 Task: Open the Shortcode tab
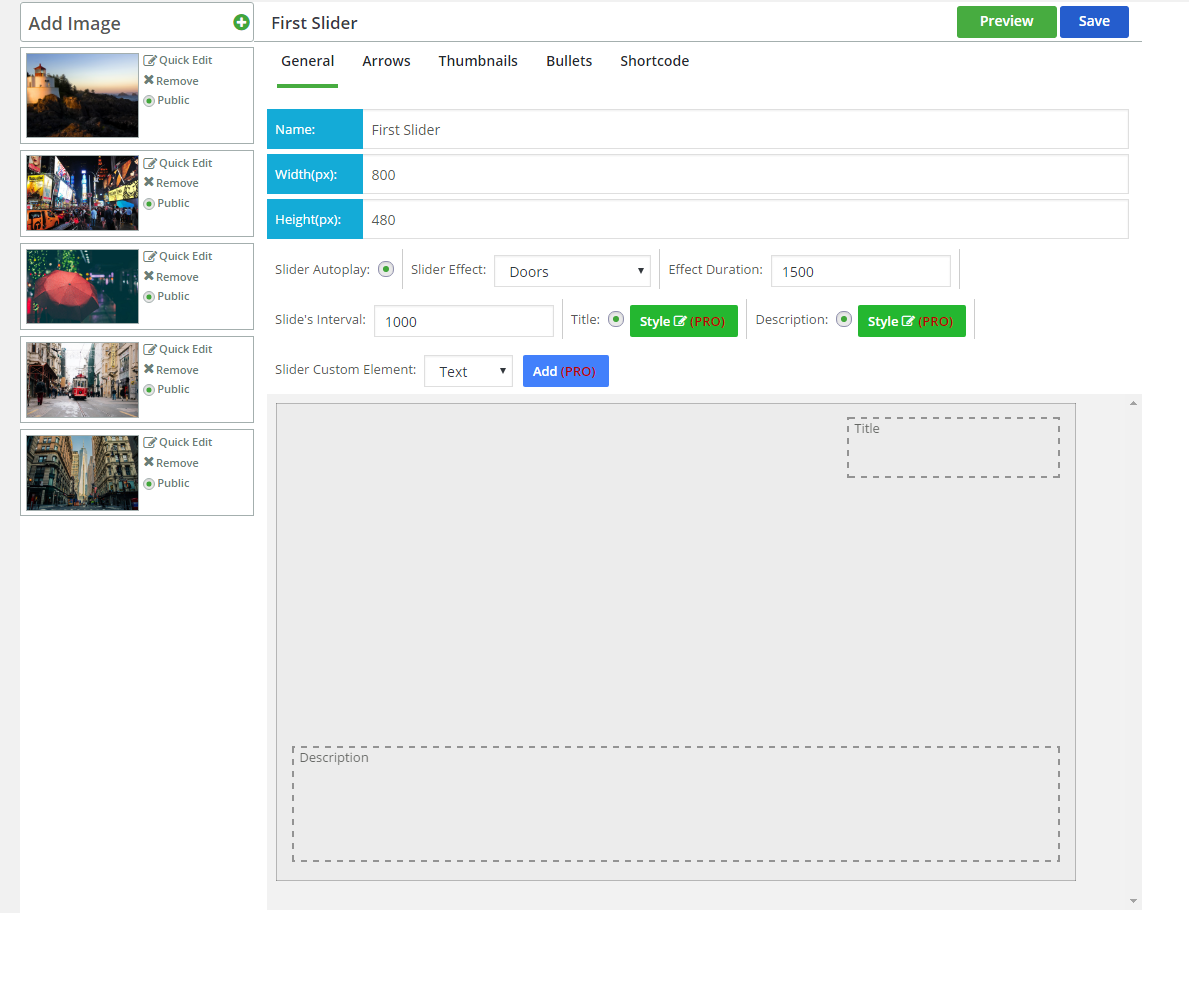point(654,61)
